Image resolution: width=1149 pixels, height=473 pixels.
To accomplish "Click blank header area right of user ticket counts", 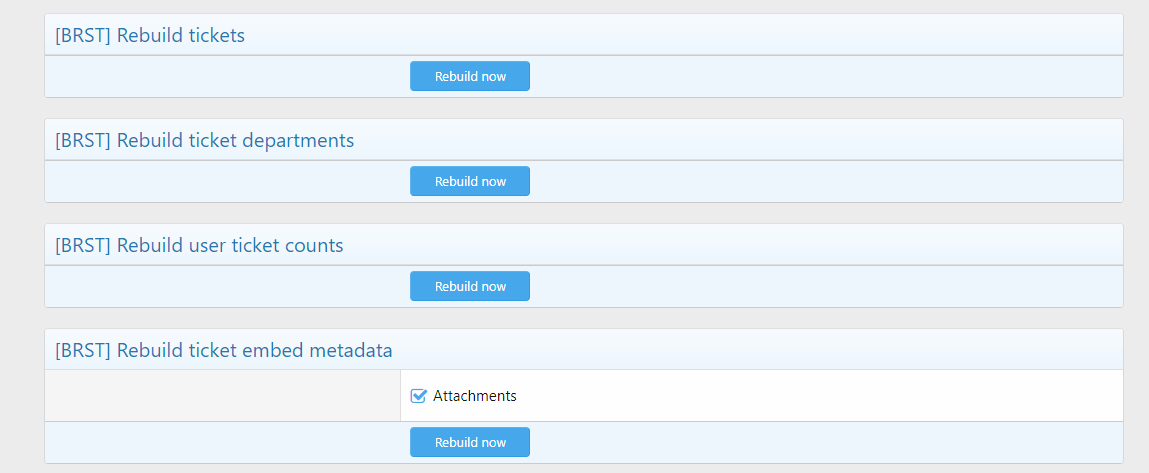I will tap(750, 245).
